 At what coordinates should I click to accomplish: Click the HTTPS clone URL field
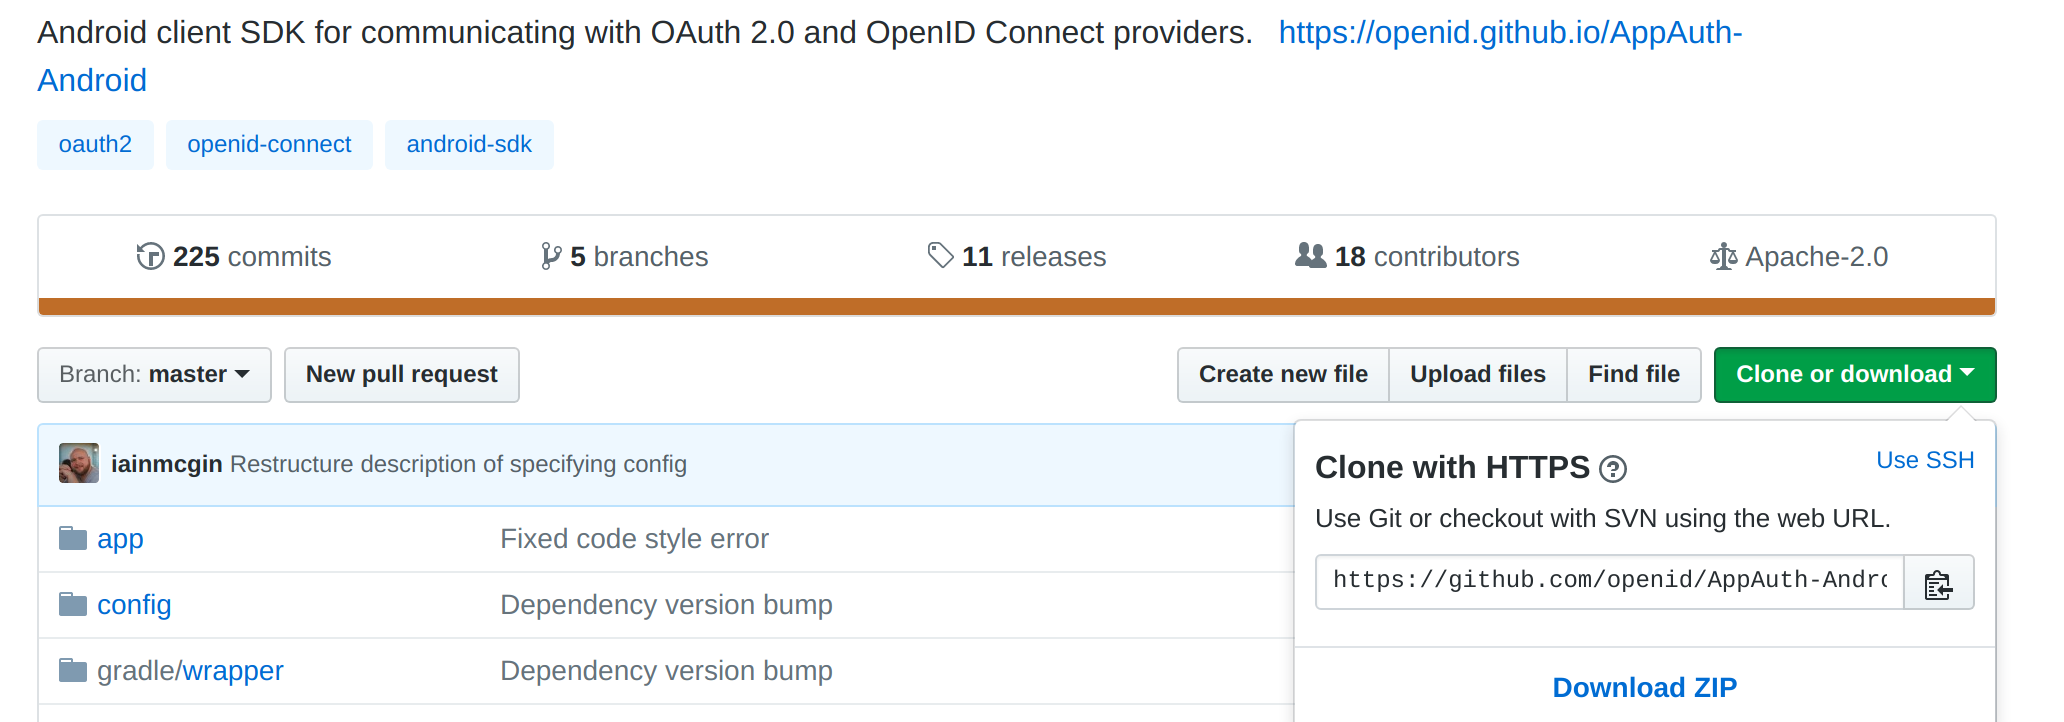click(x=1609, y=581)
